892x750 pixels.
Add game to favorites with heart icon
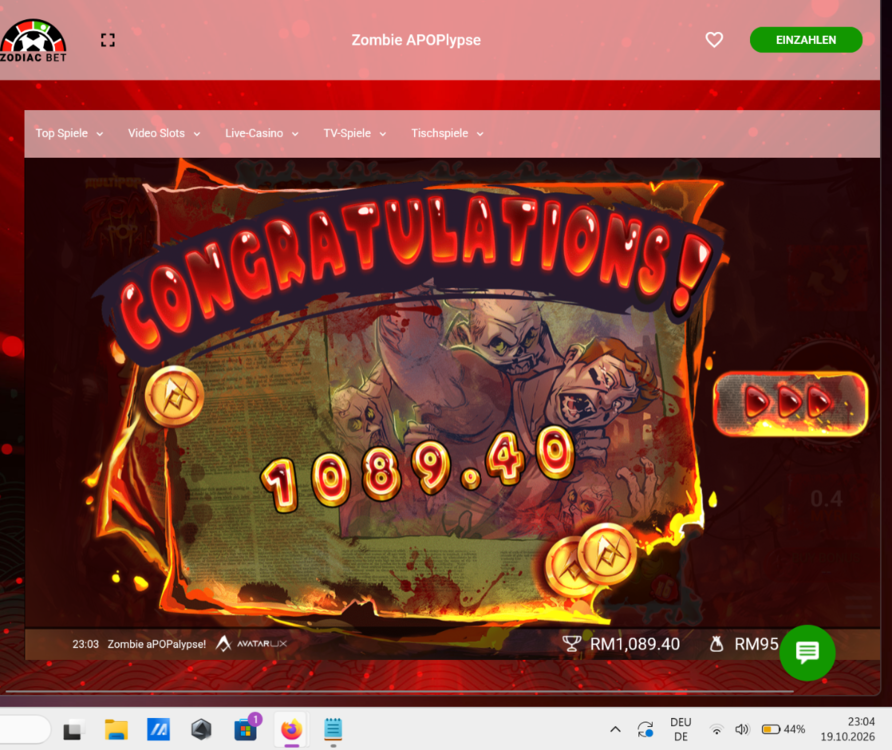coord(714,40)
